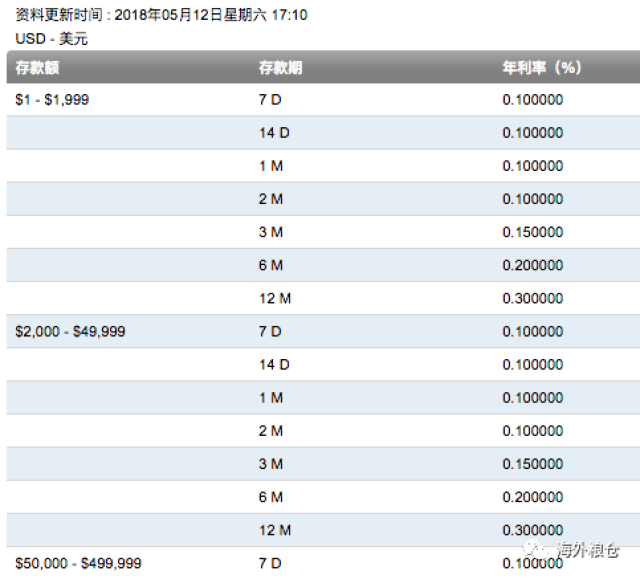
Task: Select 1 M term in the $1 - $1,999 tier
Action: (271, 166)
